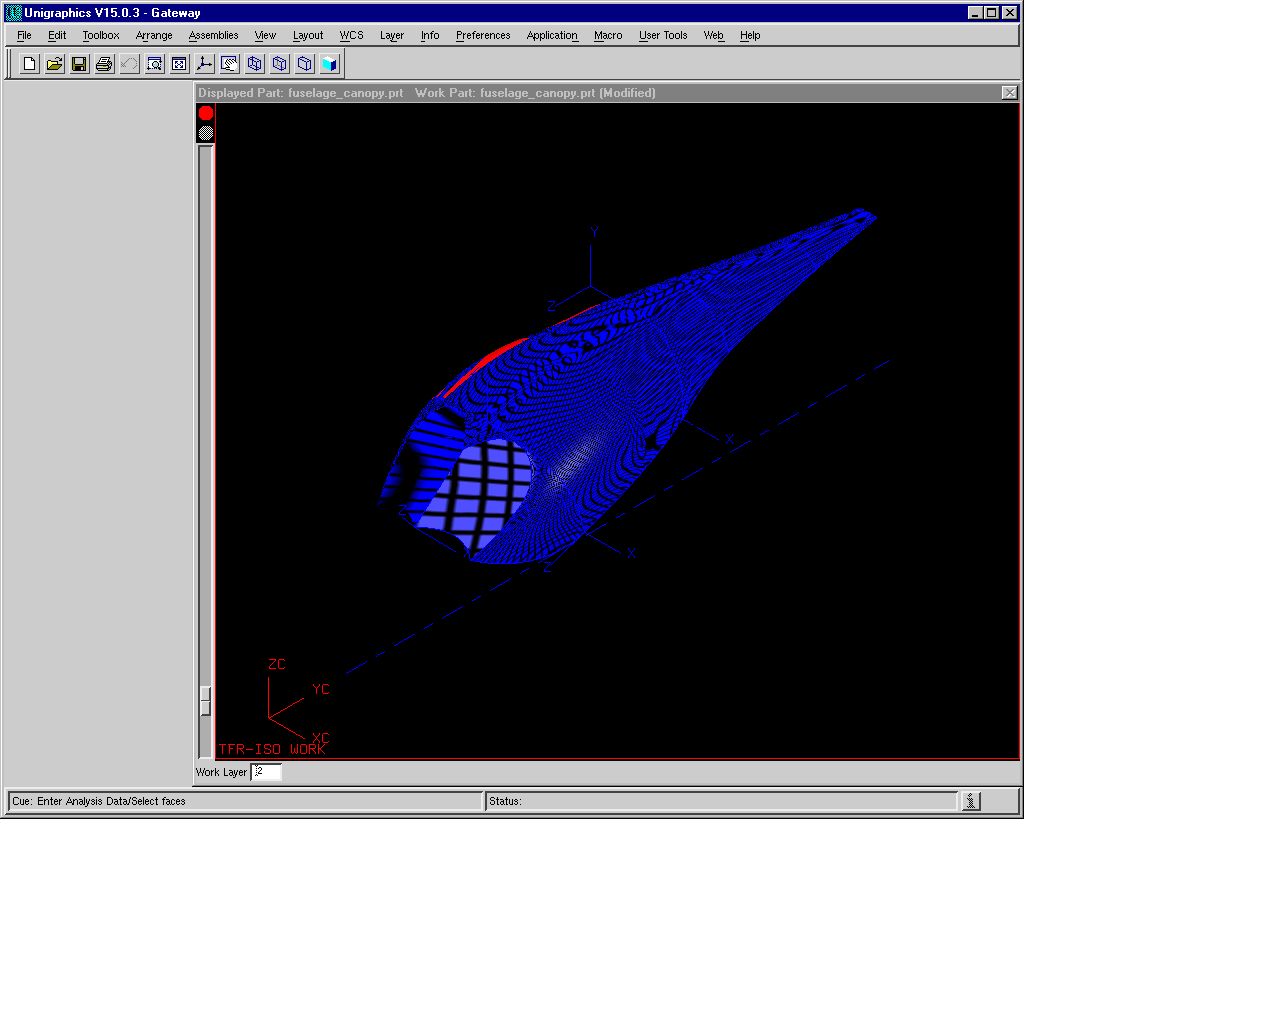Viewport: 1280px width, 1024px height.
Task: Expand the Application menu
Action: point(552,35)
